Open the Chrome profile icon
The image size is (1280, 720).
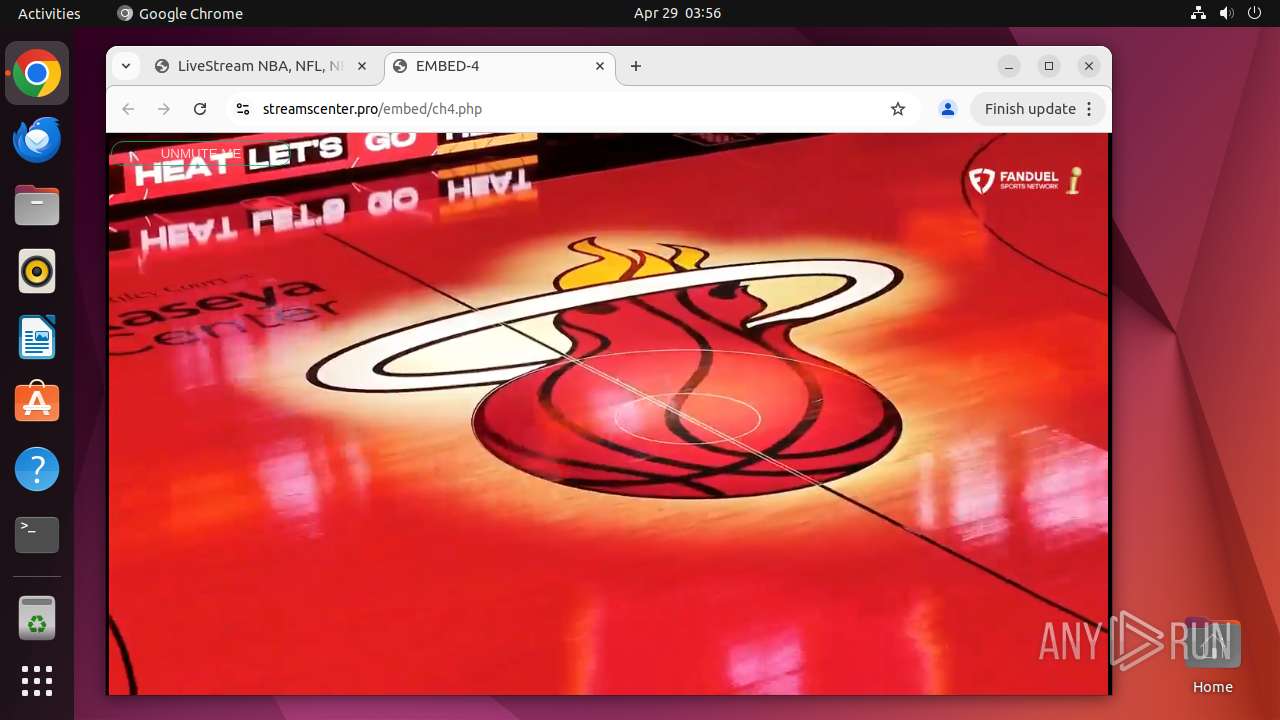click(x=948, y=109)
